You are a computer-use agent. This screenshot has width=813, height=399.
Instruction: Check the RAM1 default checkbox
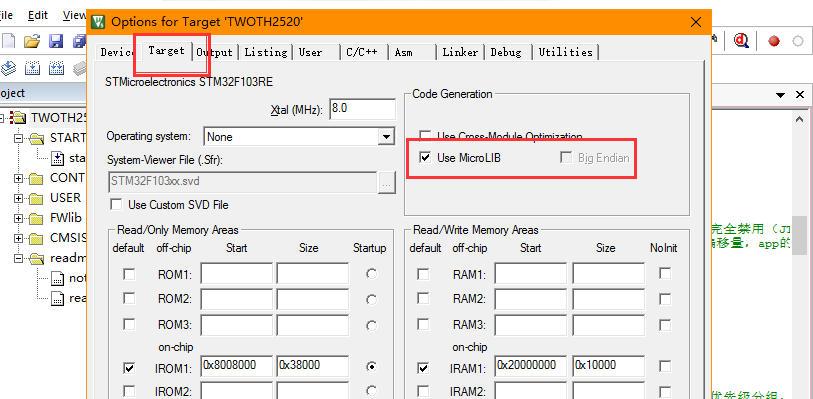(424, 274)
